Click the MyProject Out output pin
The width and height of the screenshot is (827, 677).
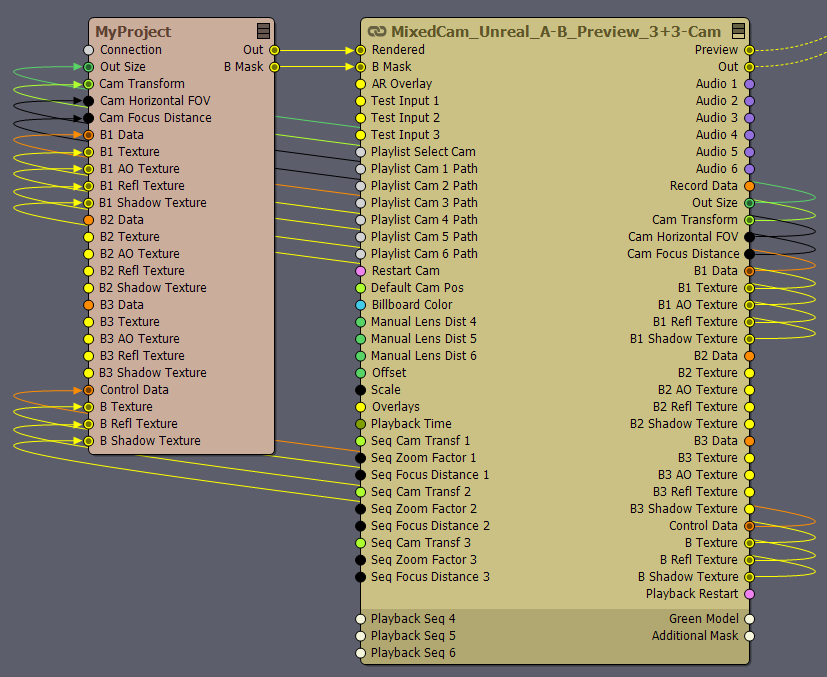pos(274,50)
